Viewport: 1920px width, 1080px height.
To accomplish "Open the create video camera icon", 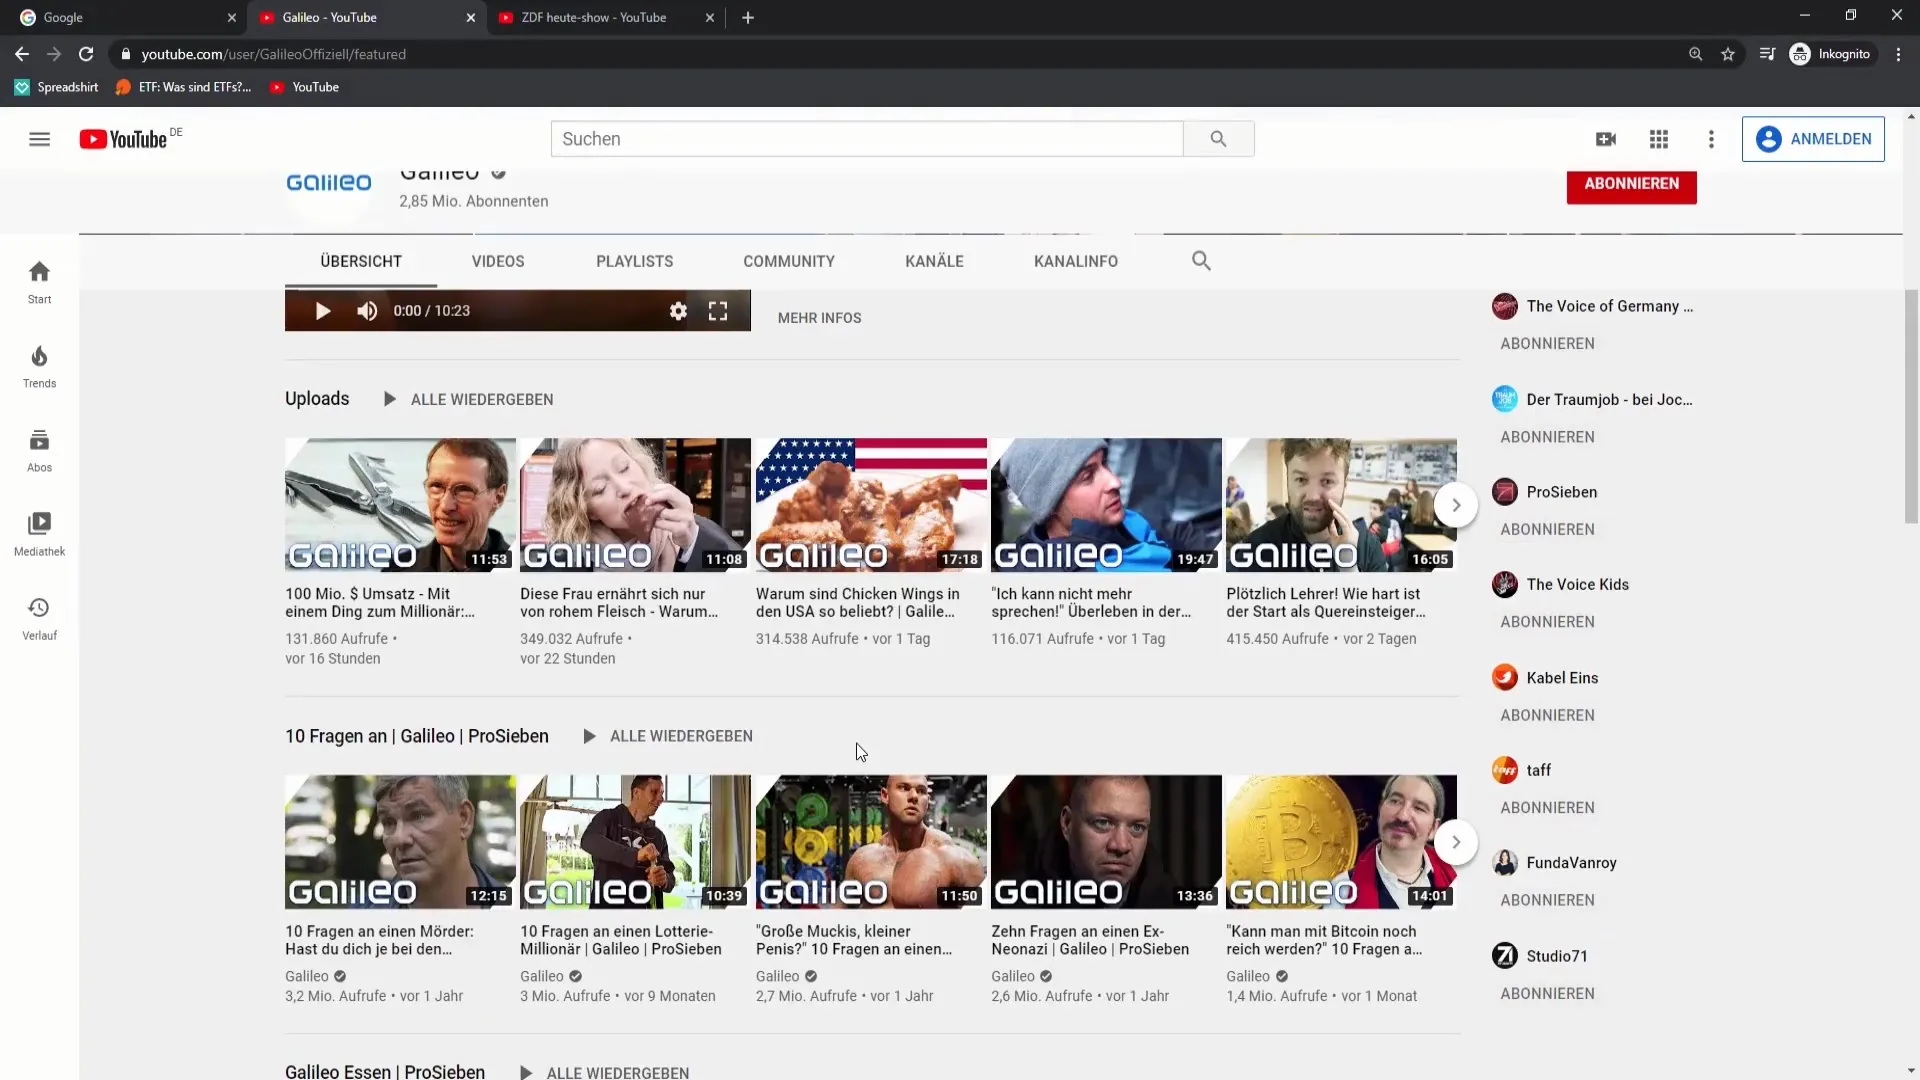I will click(1606, 139).
